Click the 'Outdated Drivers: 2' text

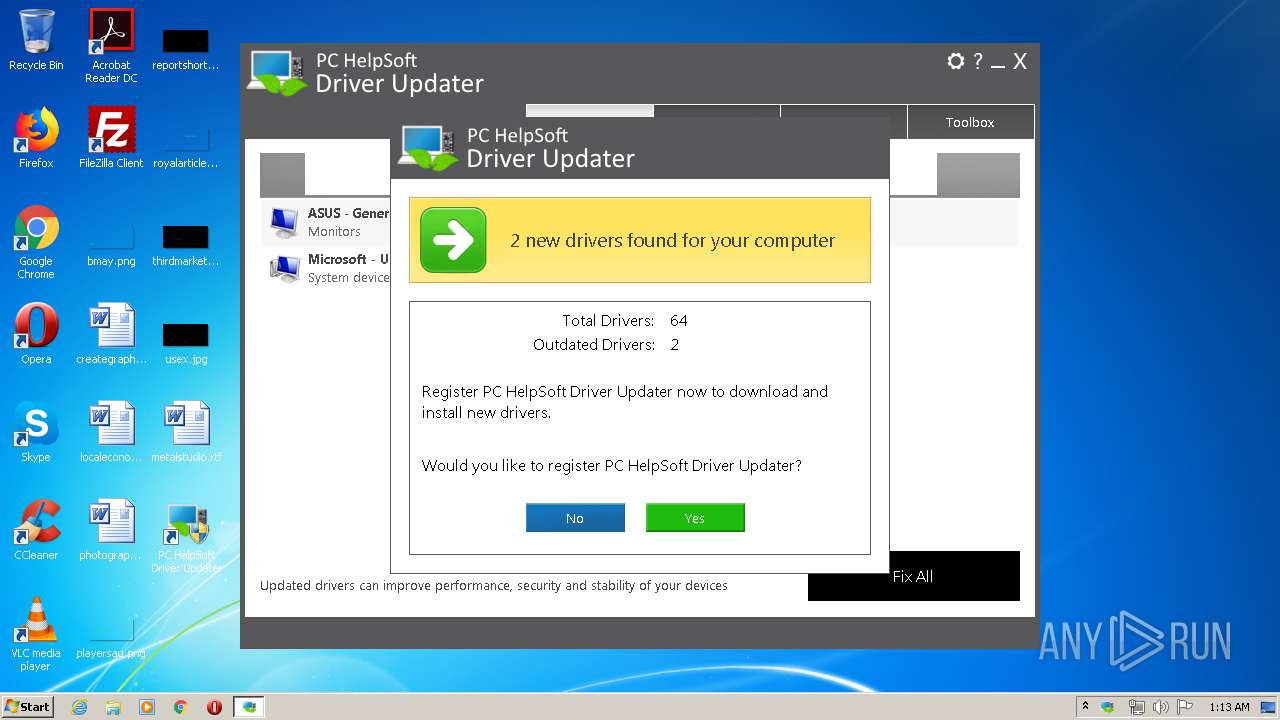pyautogui.click(x=606, y=345)
